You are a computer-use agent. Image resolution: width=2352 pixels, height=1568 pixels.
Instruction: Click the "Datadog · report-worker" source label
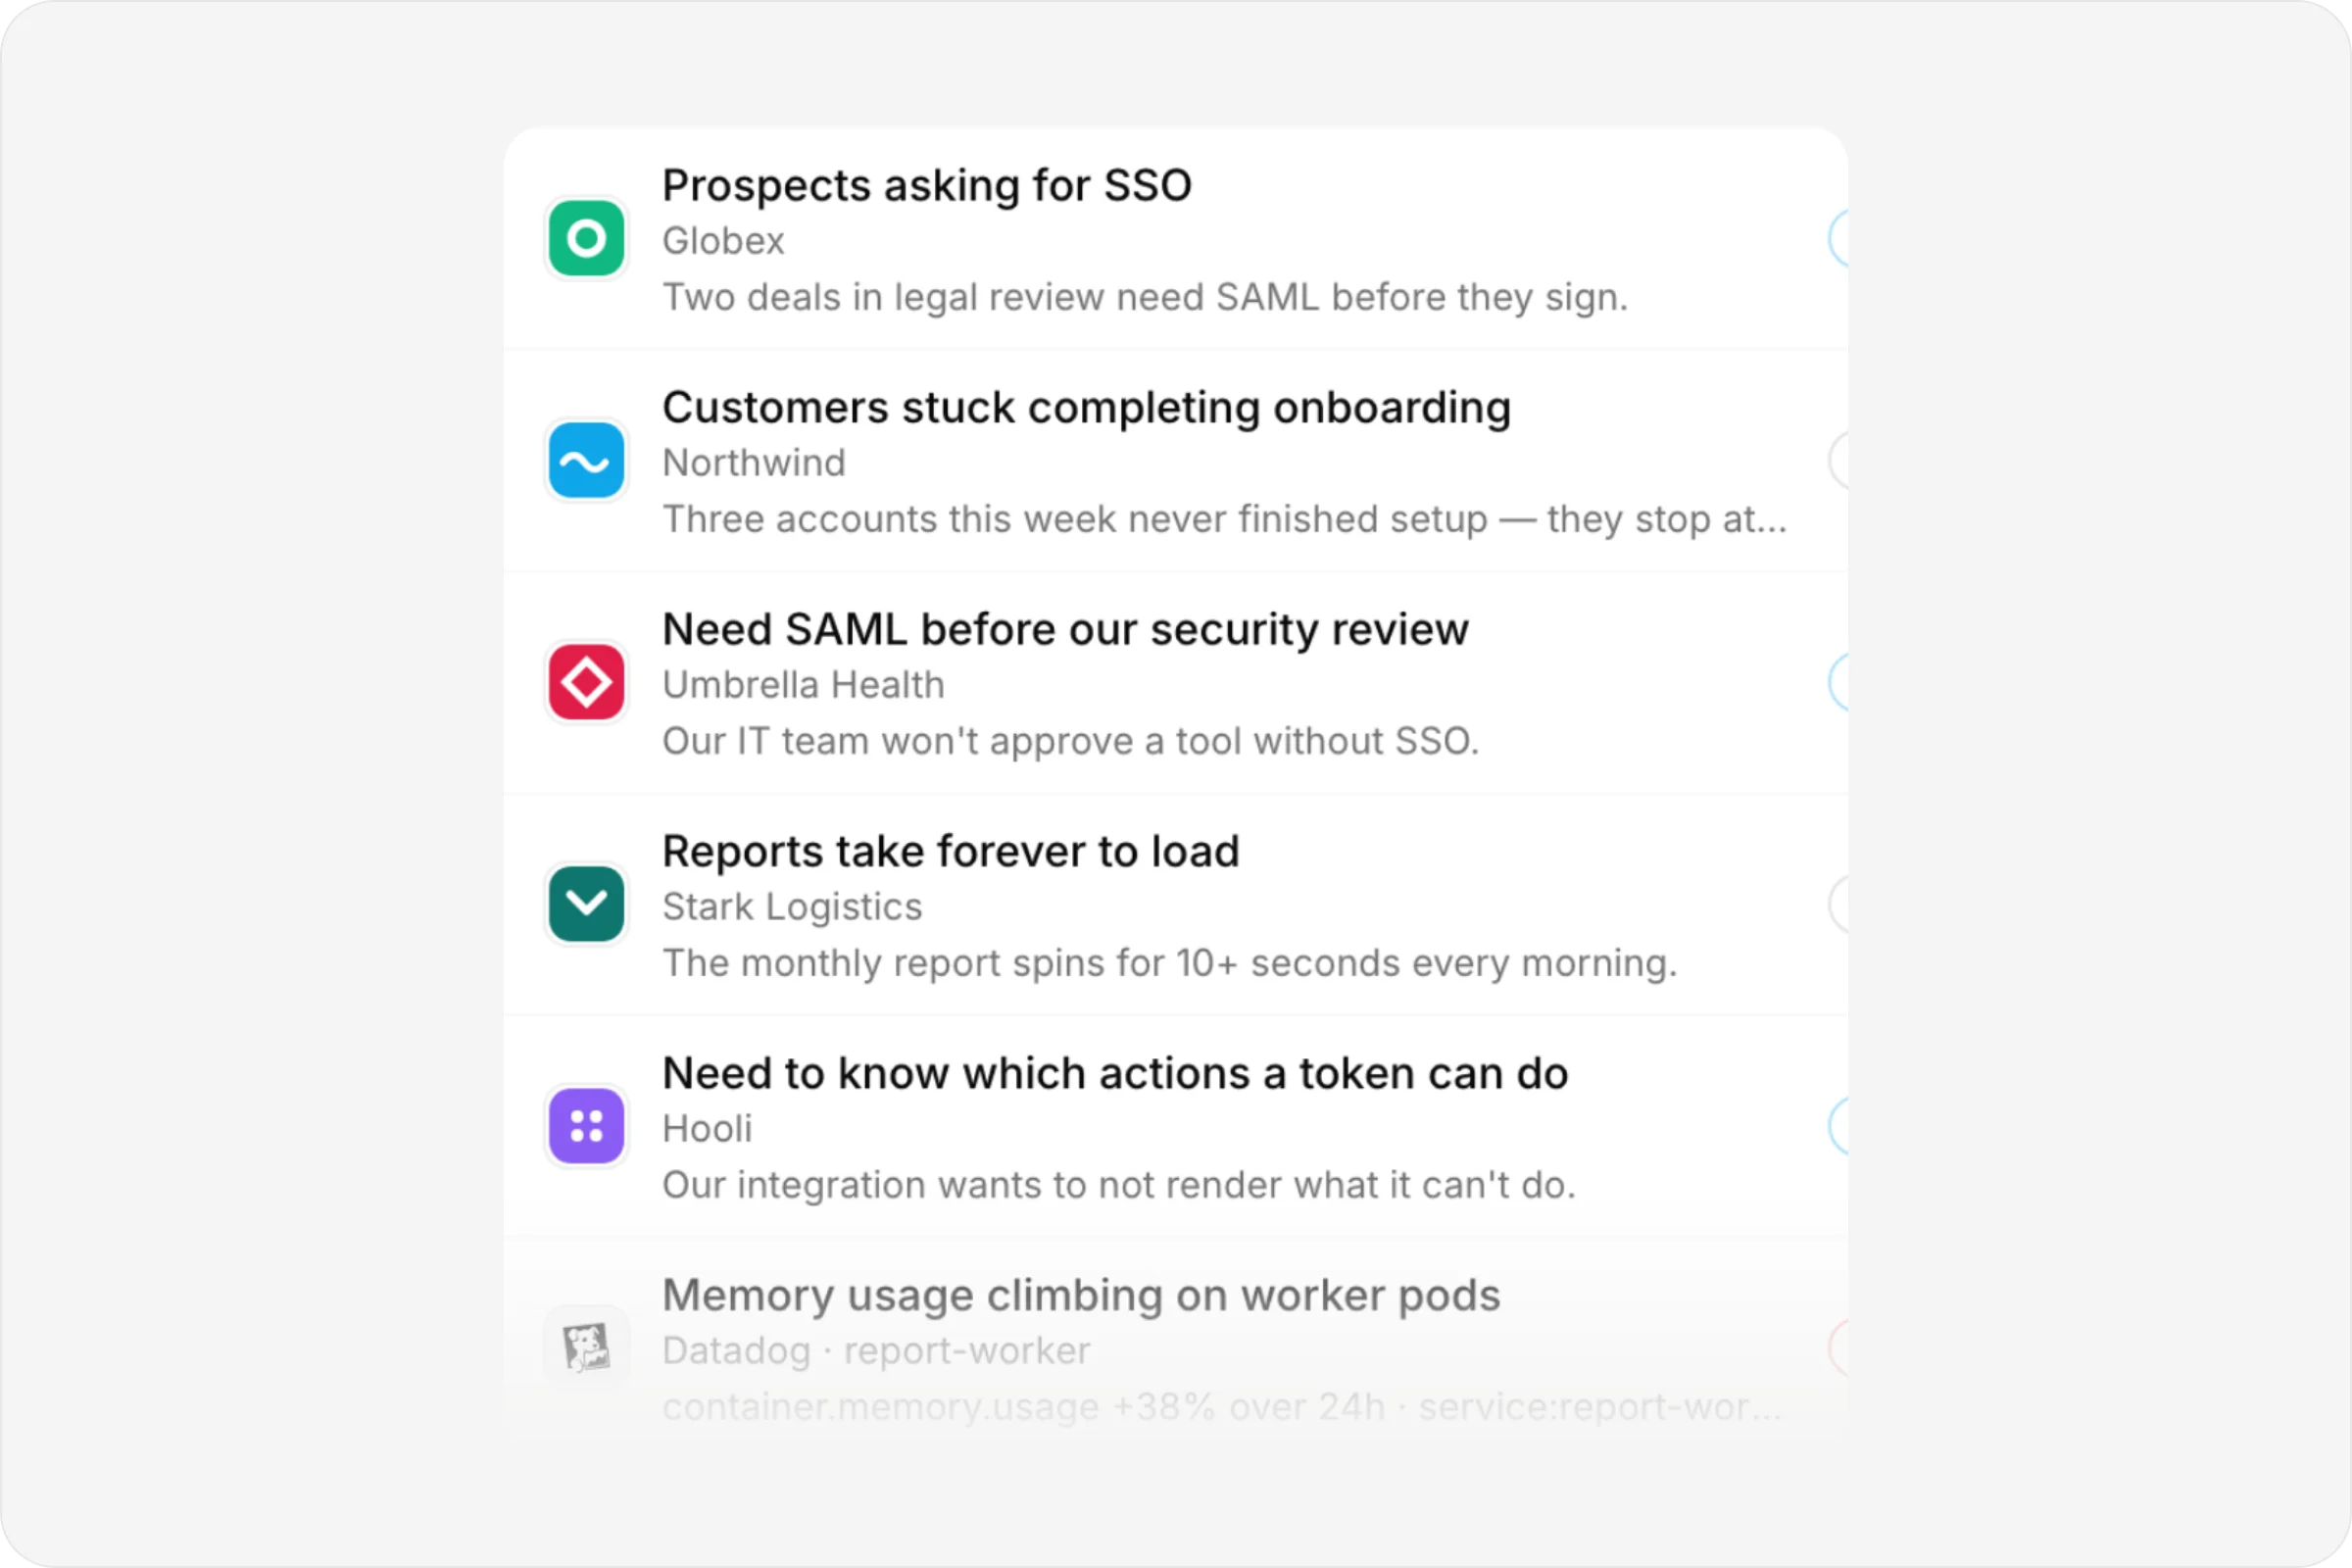pyautogui.click(x=876, y=1351)
